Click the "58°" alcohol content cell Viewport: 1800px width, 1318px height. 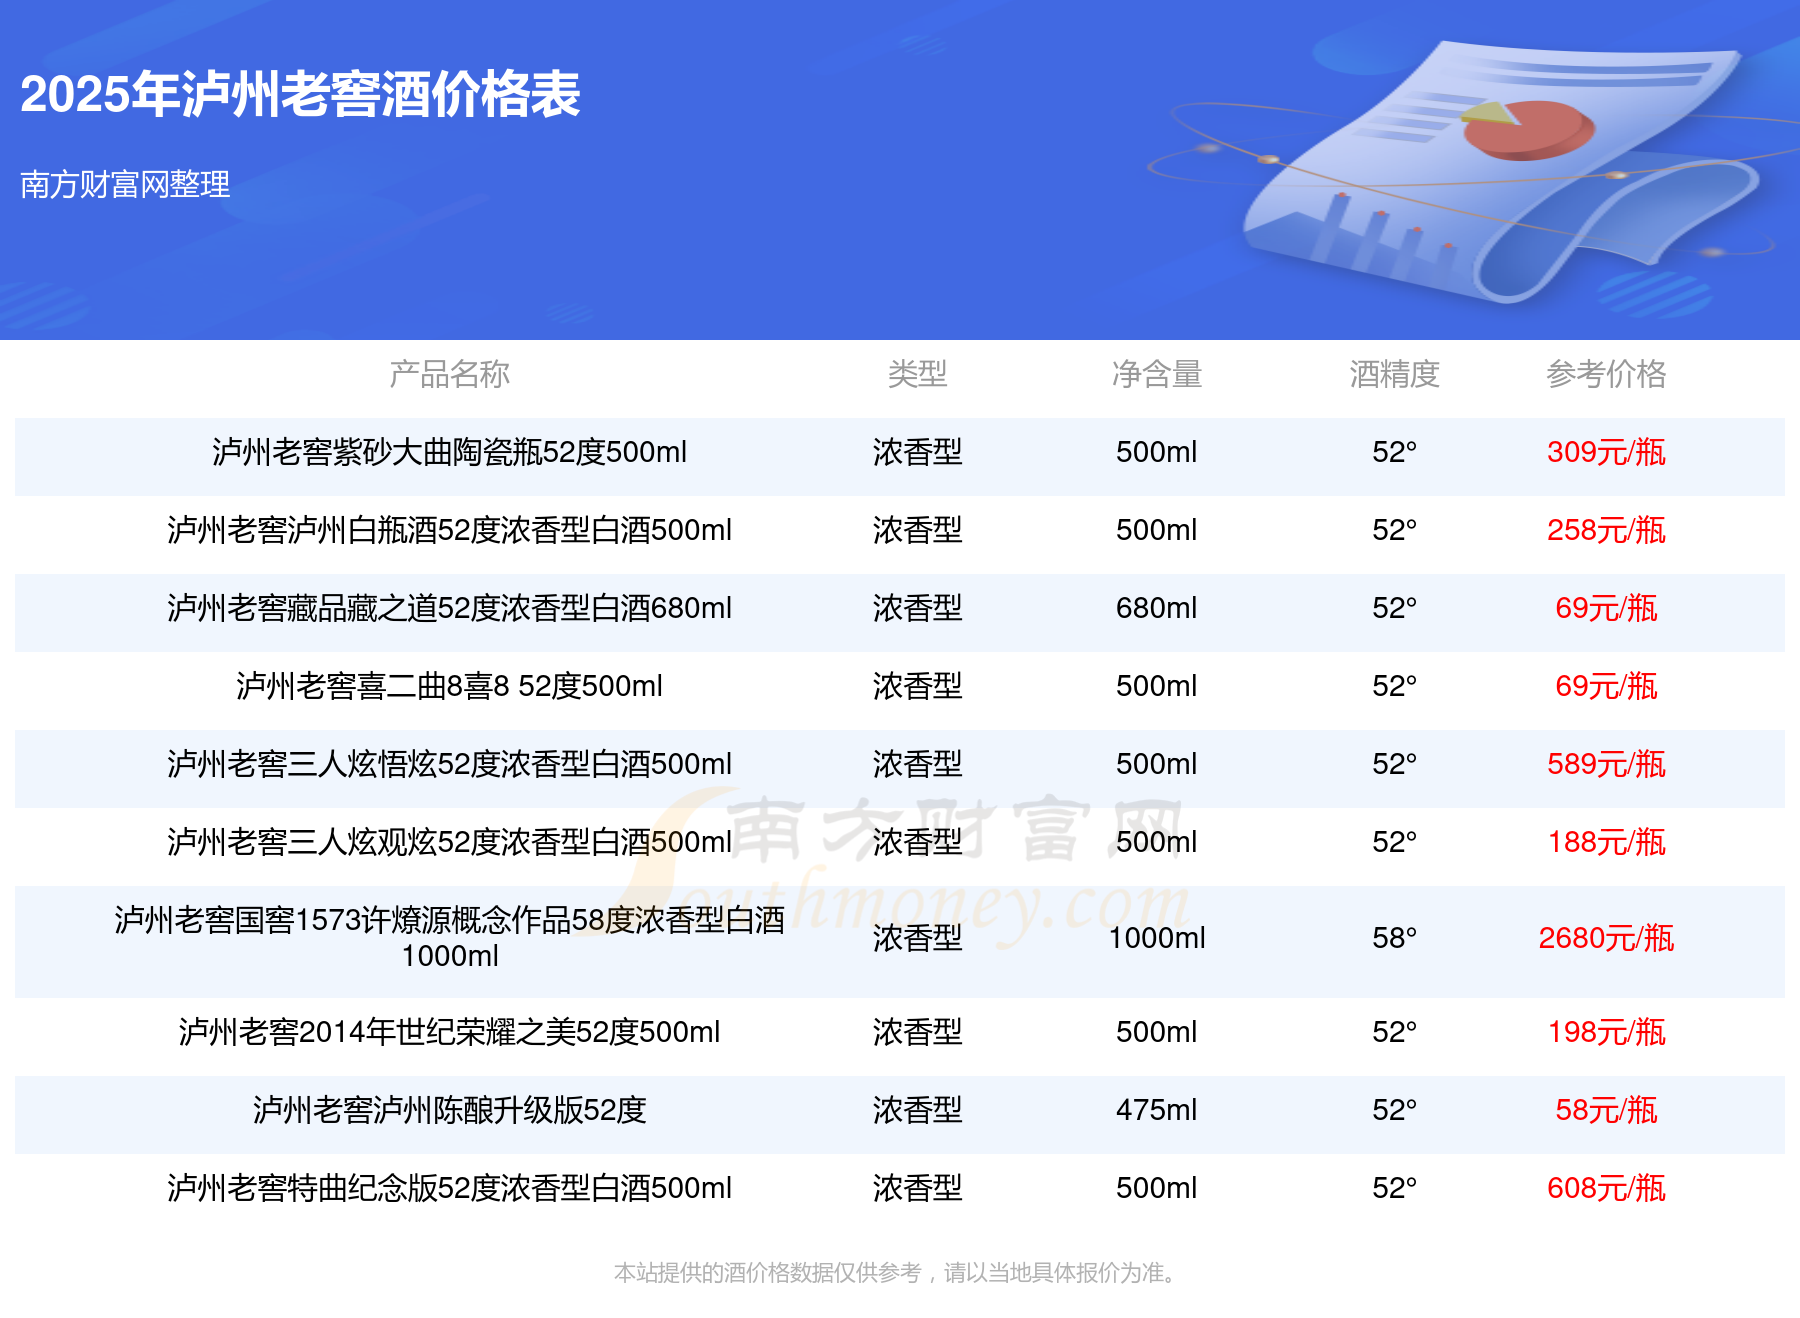pos(1395,938)
